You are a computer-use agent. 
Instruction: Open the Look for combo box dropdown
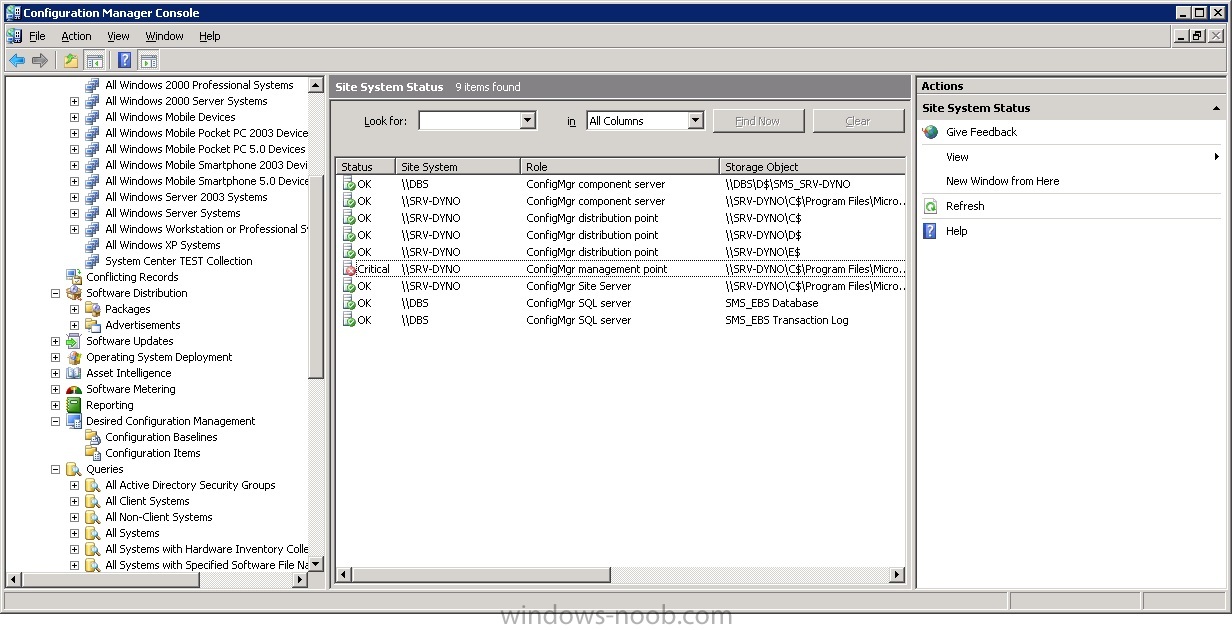528,121
